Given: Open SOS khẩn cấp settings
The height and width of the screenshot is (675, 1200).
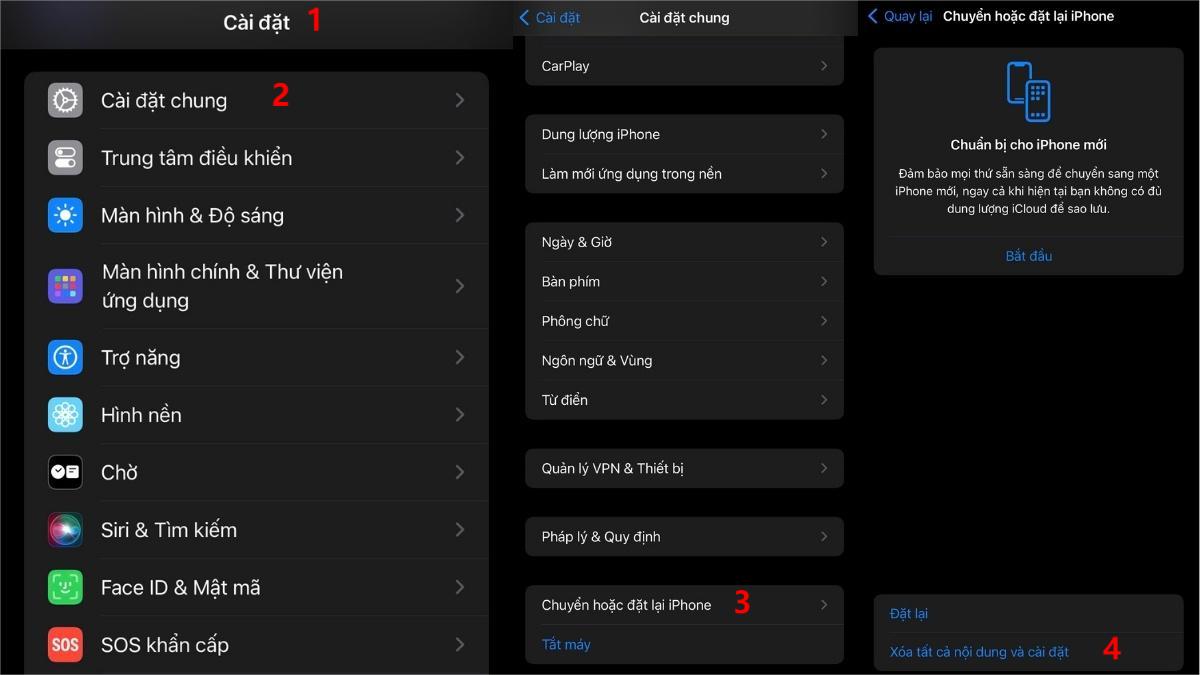Looking at the screenshot, I should [257, 644].
